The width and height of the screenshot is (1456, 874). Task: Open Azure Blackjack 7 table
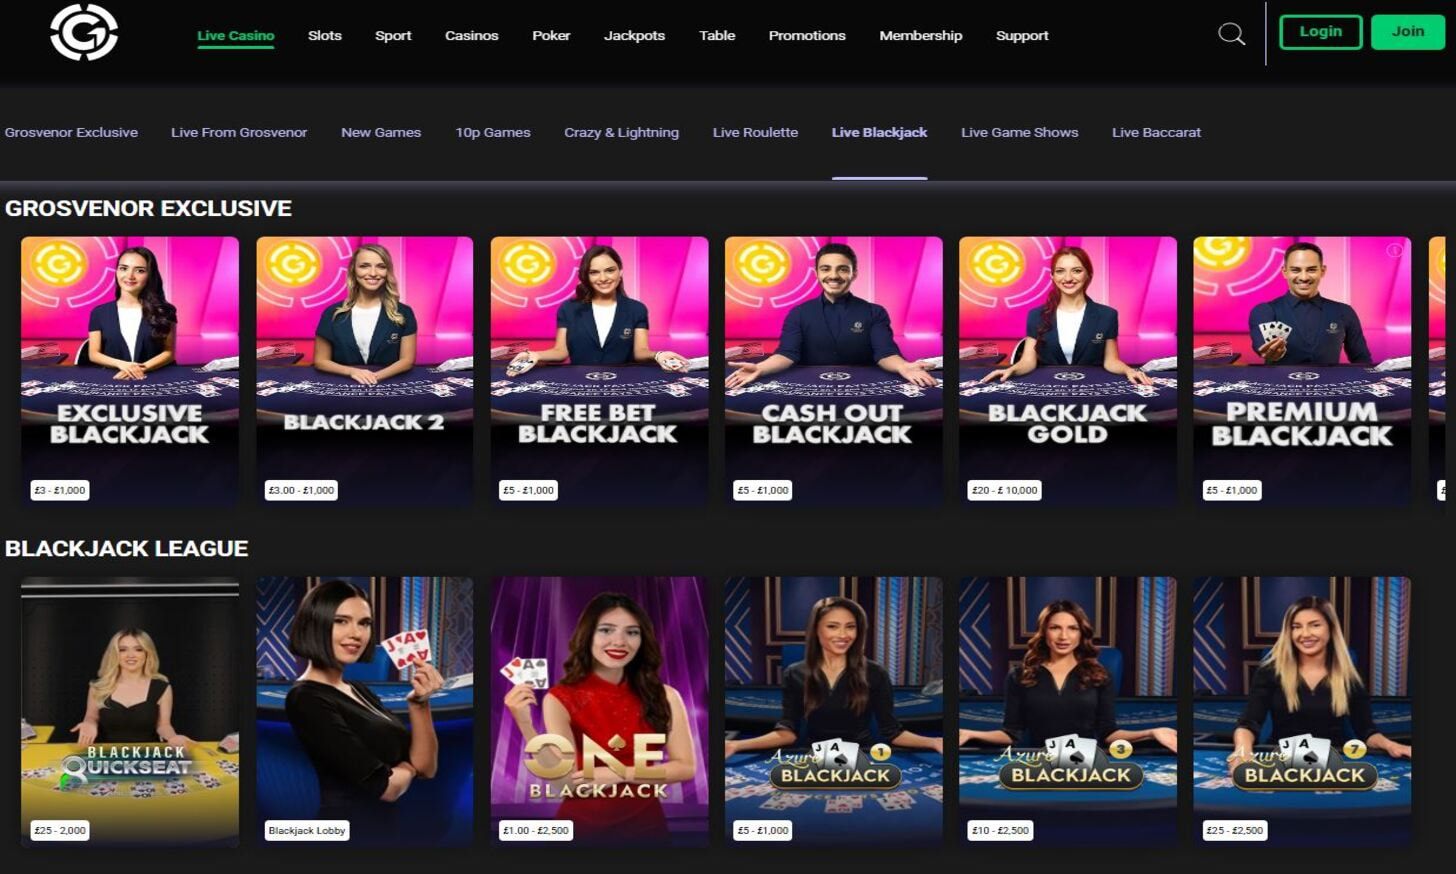1301,710
